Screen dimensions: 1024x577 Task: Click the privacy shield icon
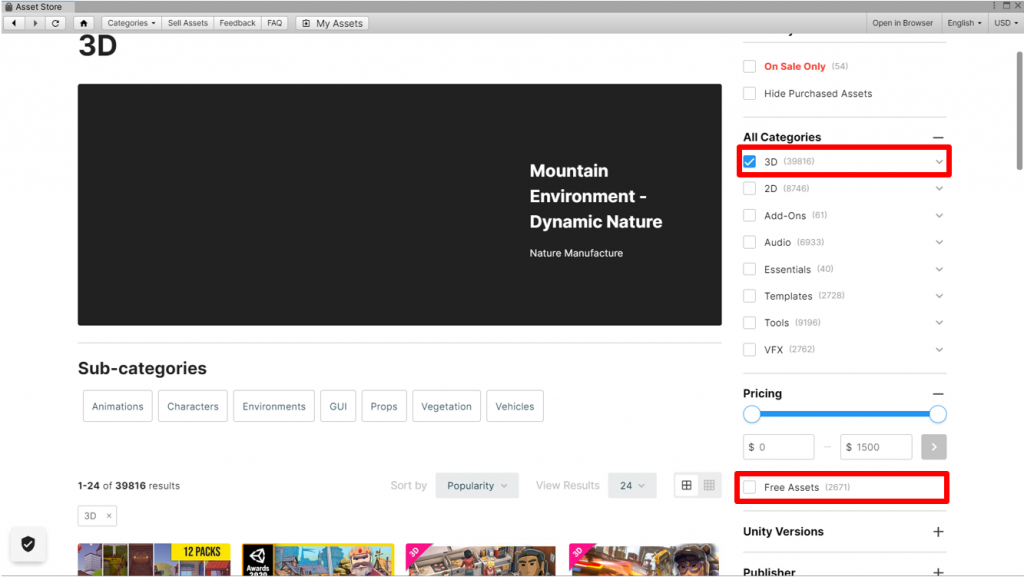[x=28, y=544]
